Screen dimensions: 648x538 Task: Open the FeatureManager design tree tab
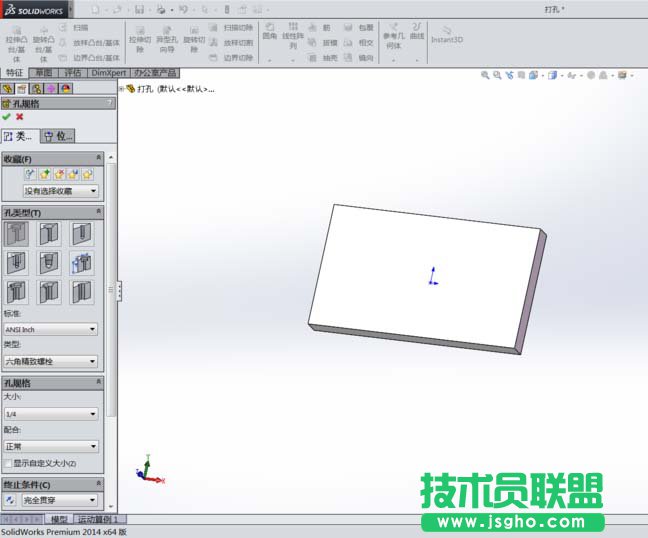tap(7, 88)
